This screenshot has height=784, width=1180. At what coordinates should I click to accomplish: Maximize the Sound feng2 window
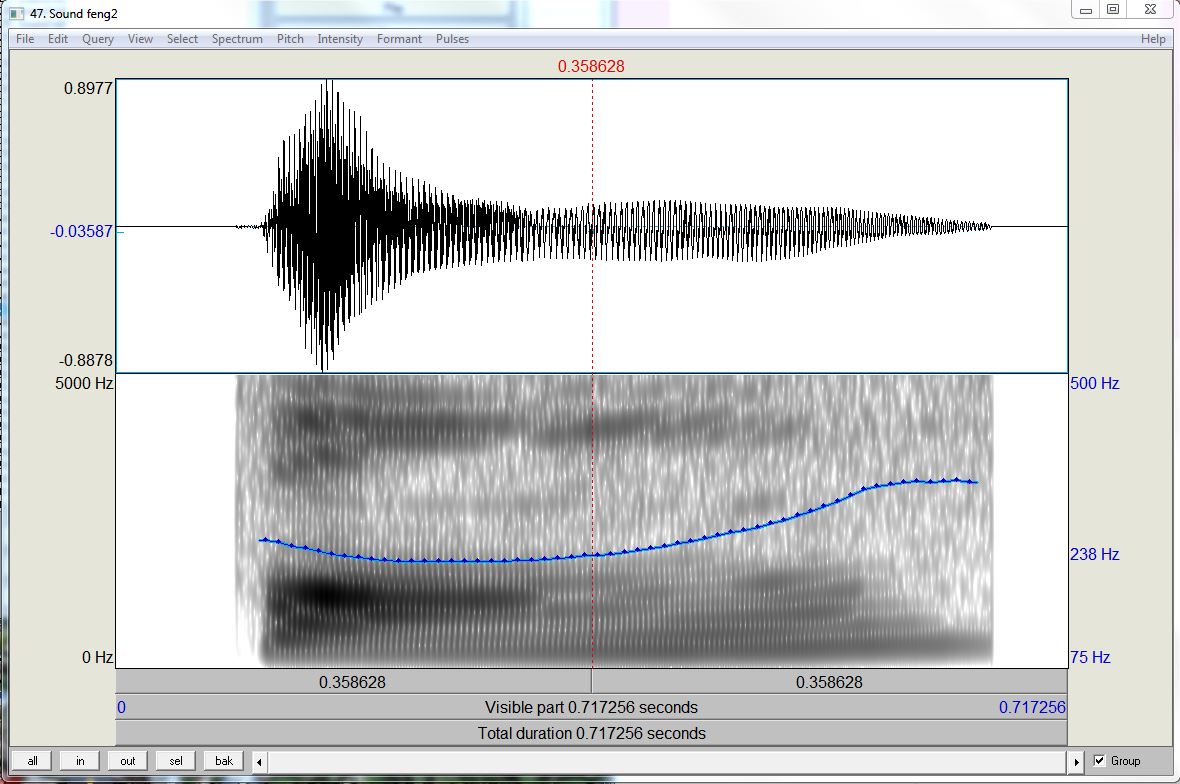(x=1113, y=10)
